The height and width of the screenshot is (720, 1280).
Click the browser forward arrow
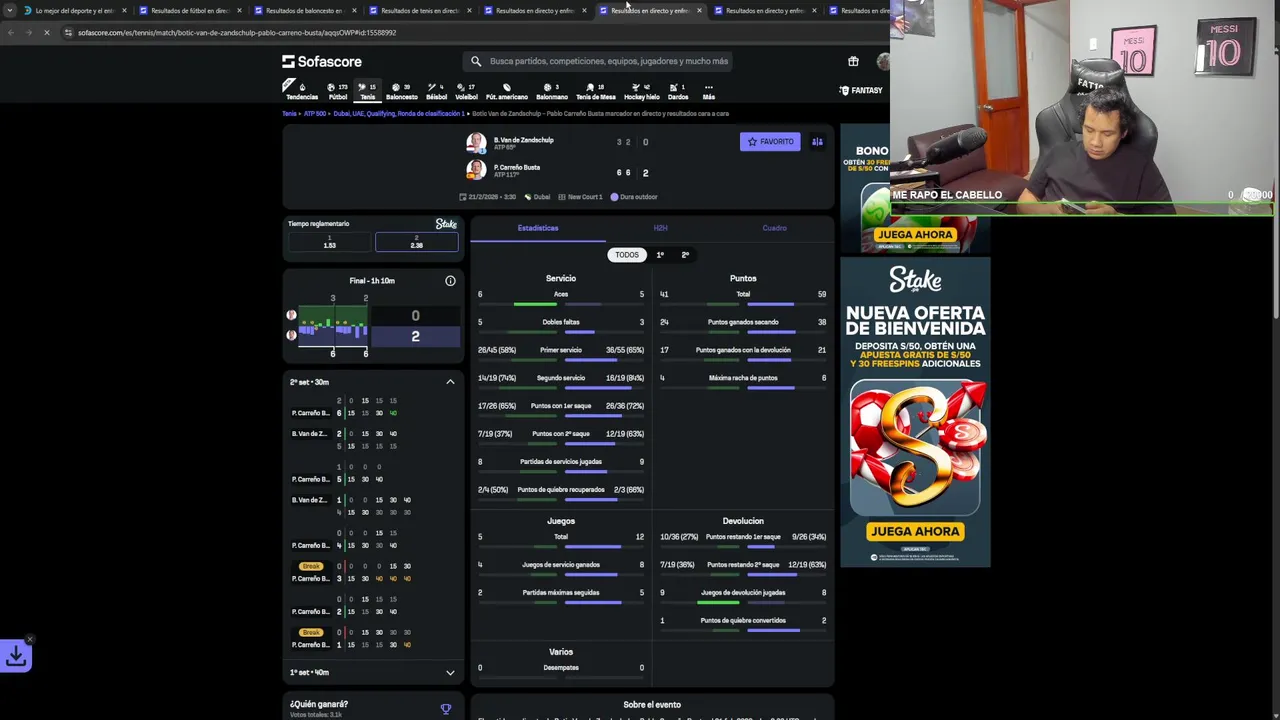28,33
